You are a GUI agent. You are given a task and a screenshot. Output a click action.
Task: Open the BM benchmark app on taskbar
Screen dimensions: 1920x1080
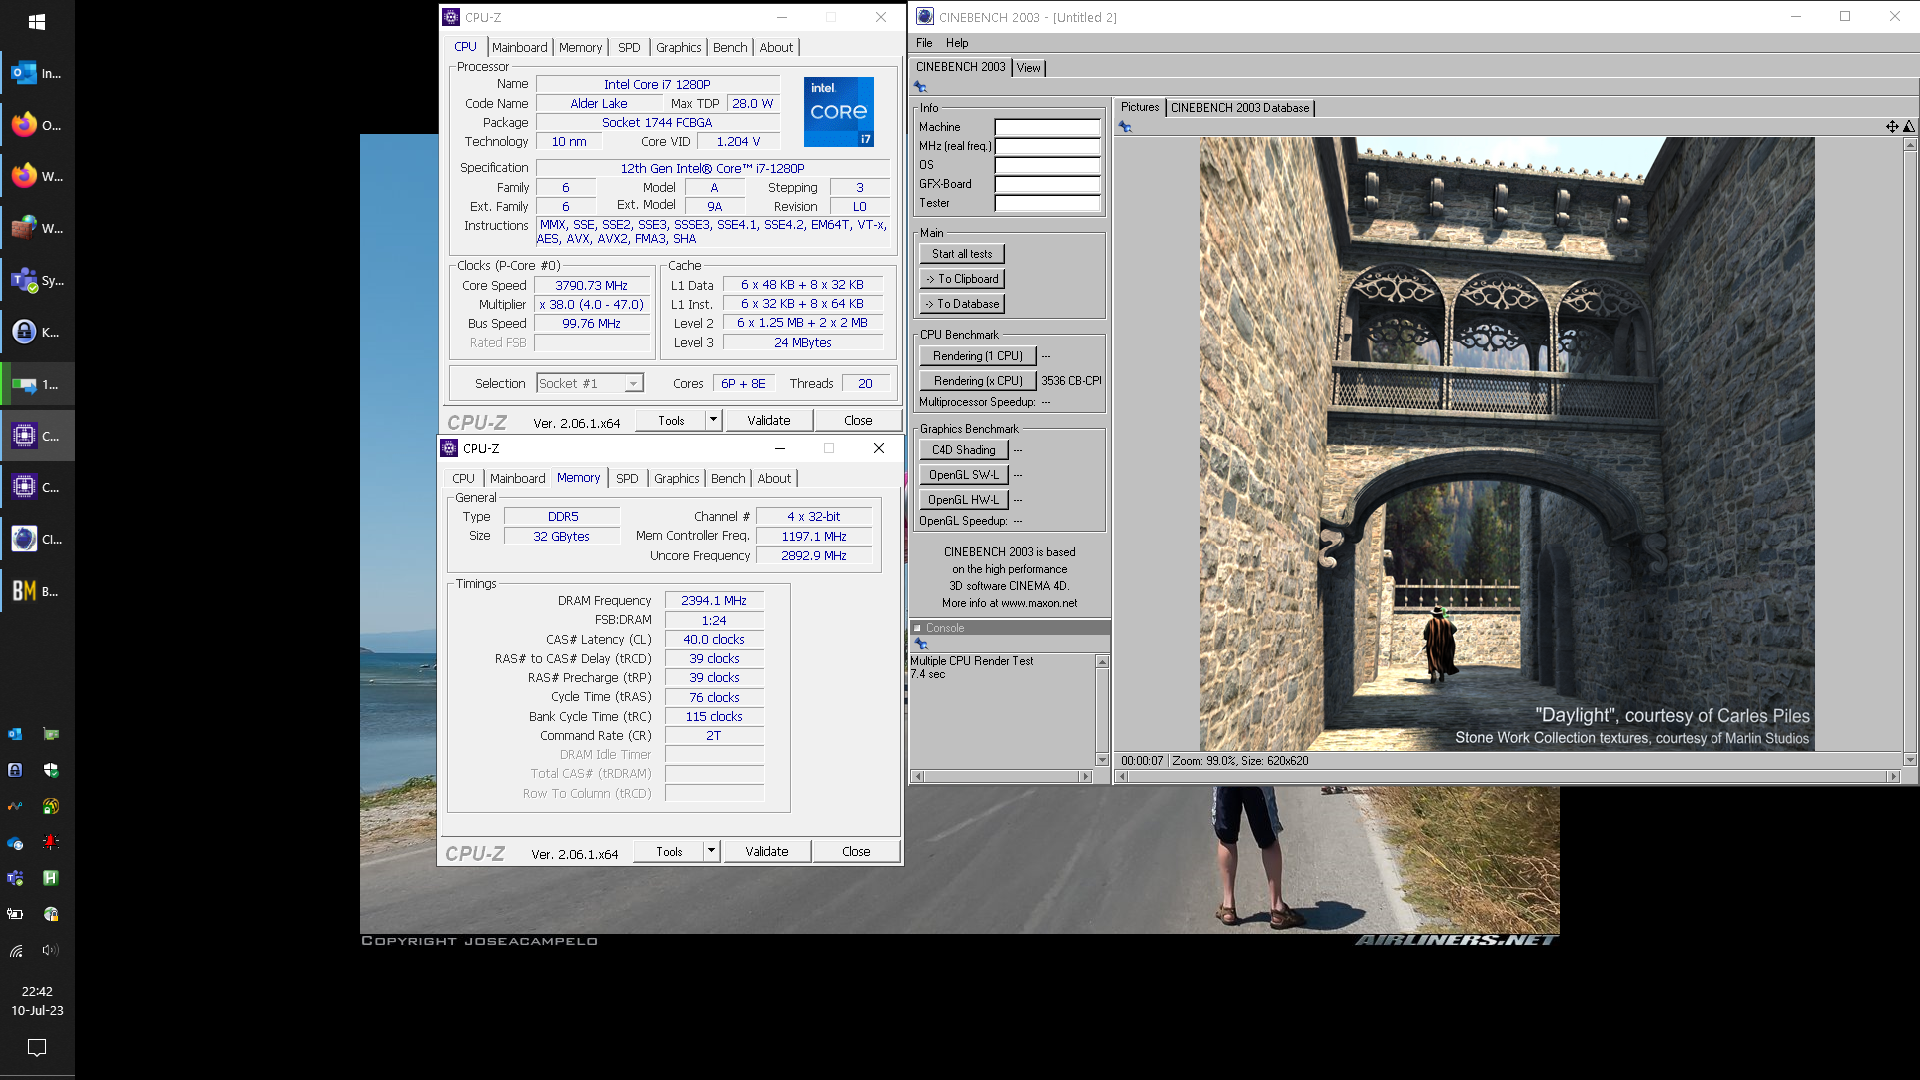37,592
